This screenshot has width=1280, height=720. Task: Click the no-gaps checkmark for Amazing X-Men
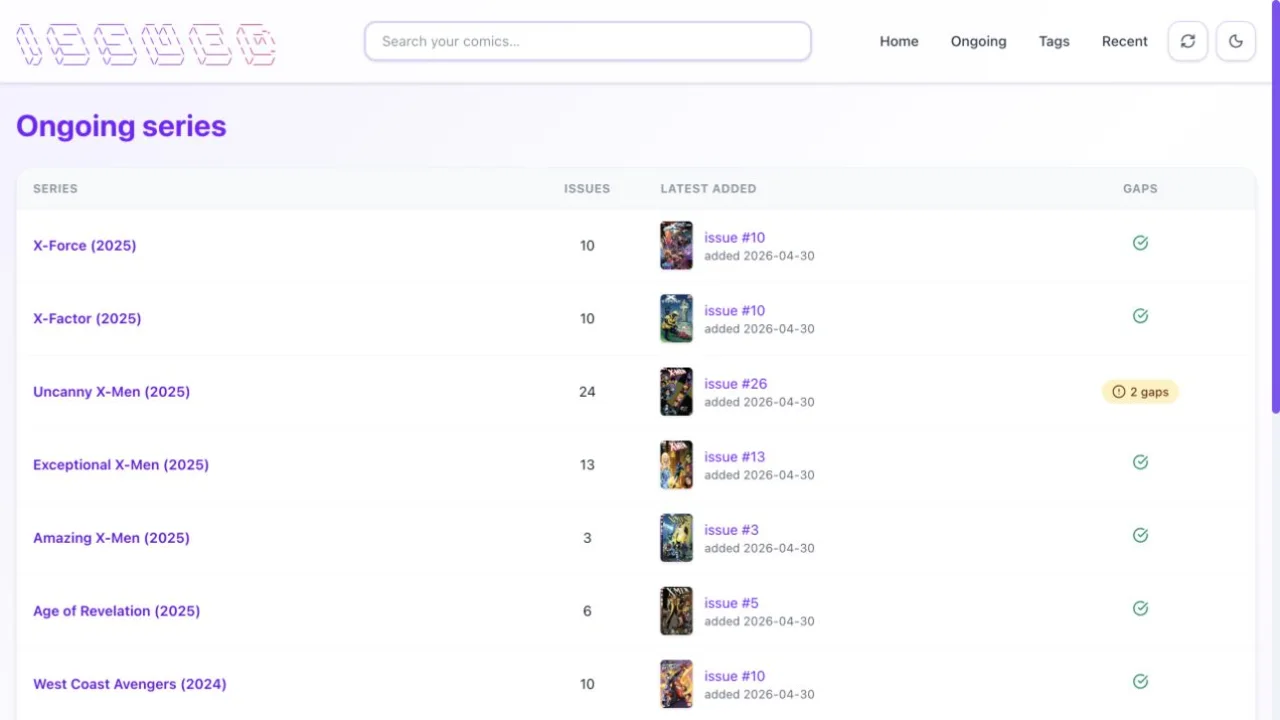[1140, 535]
